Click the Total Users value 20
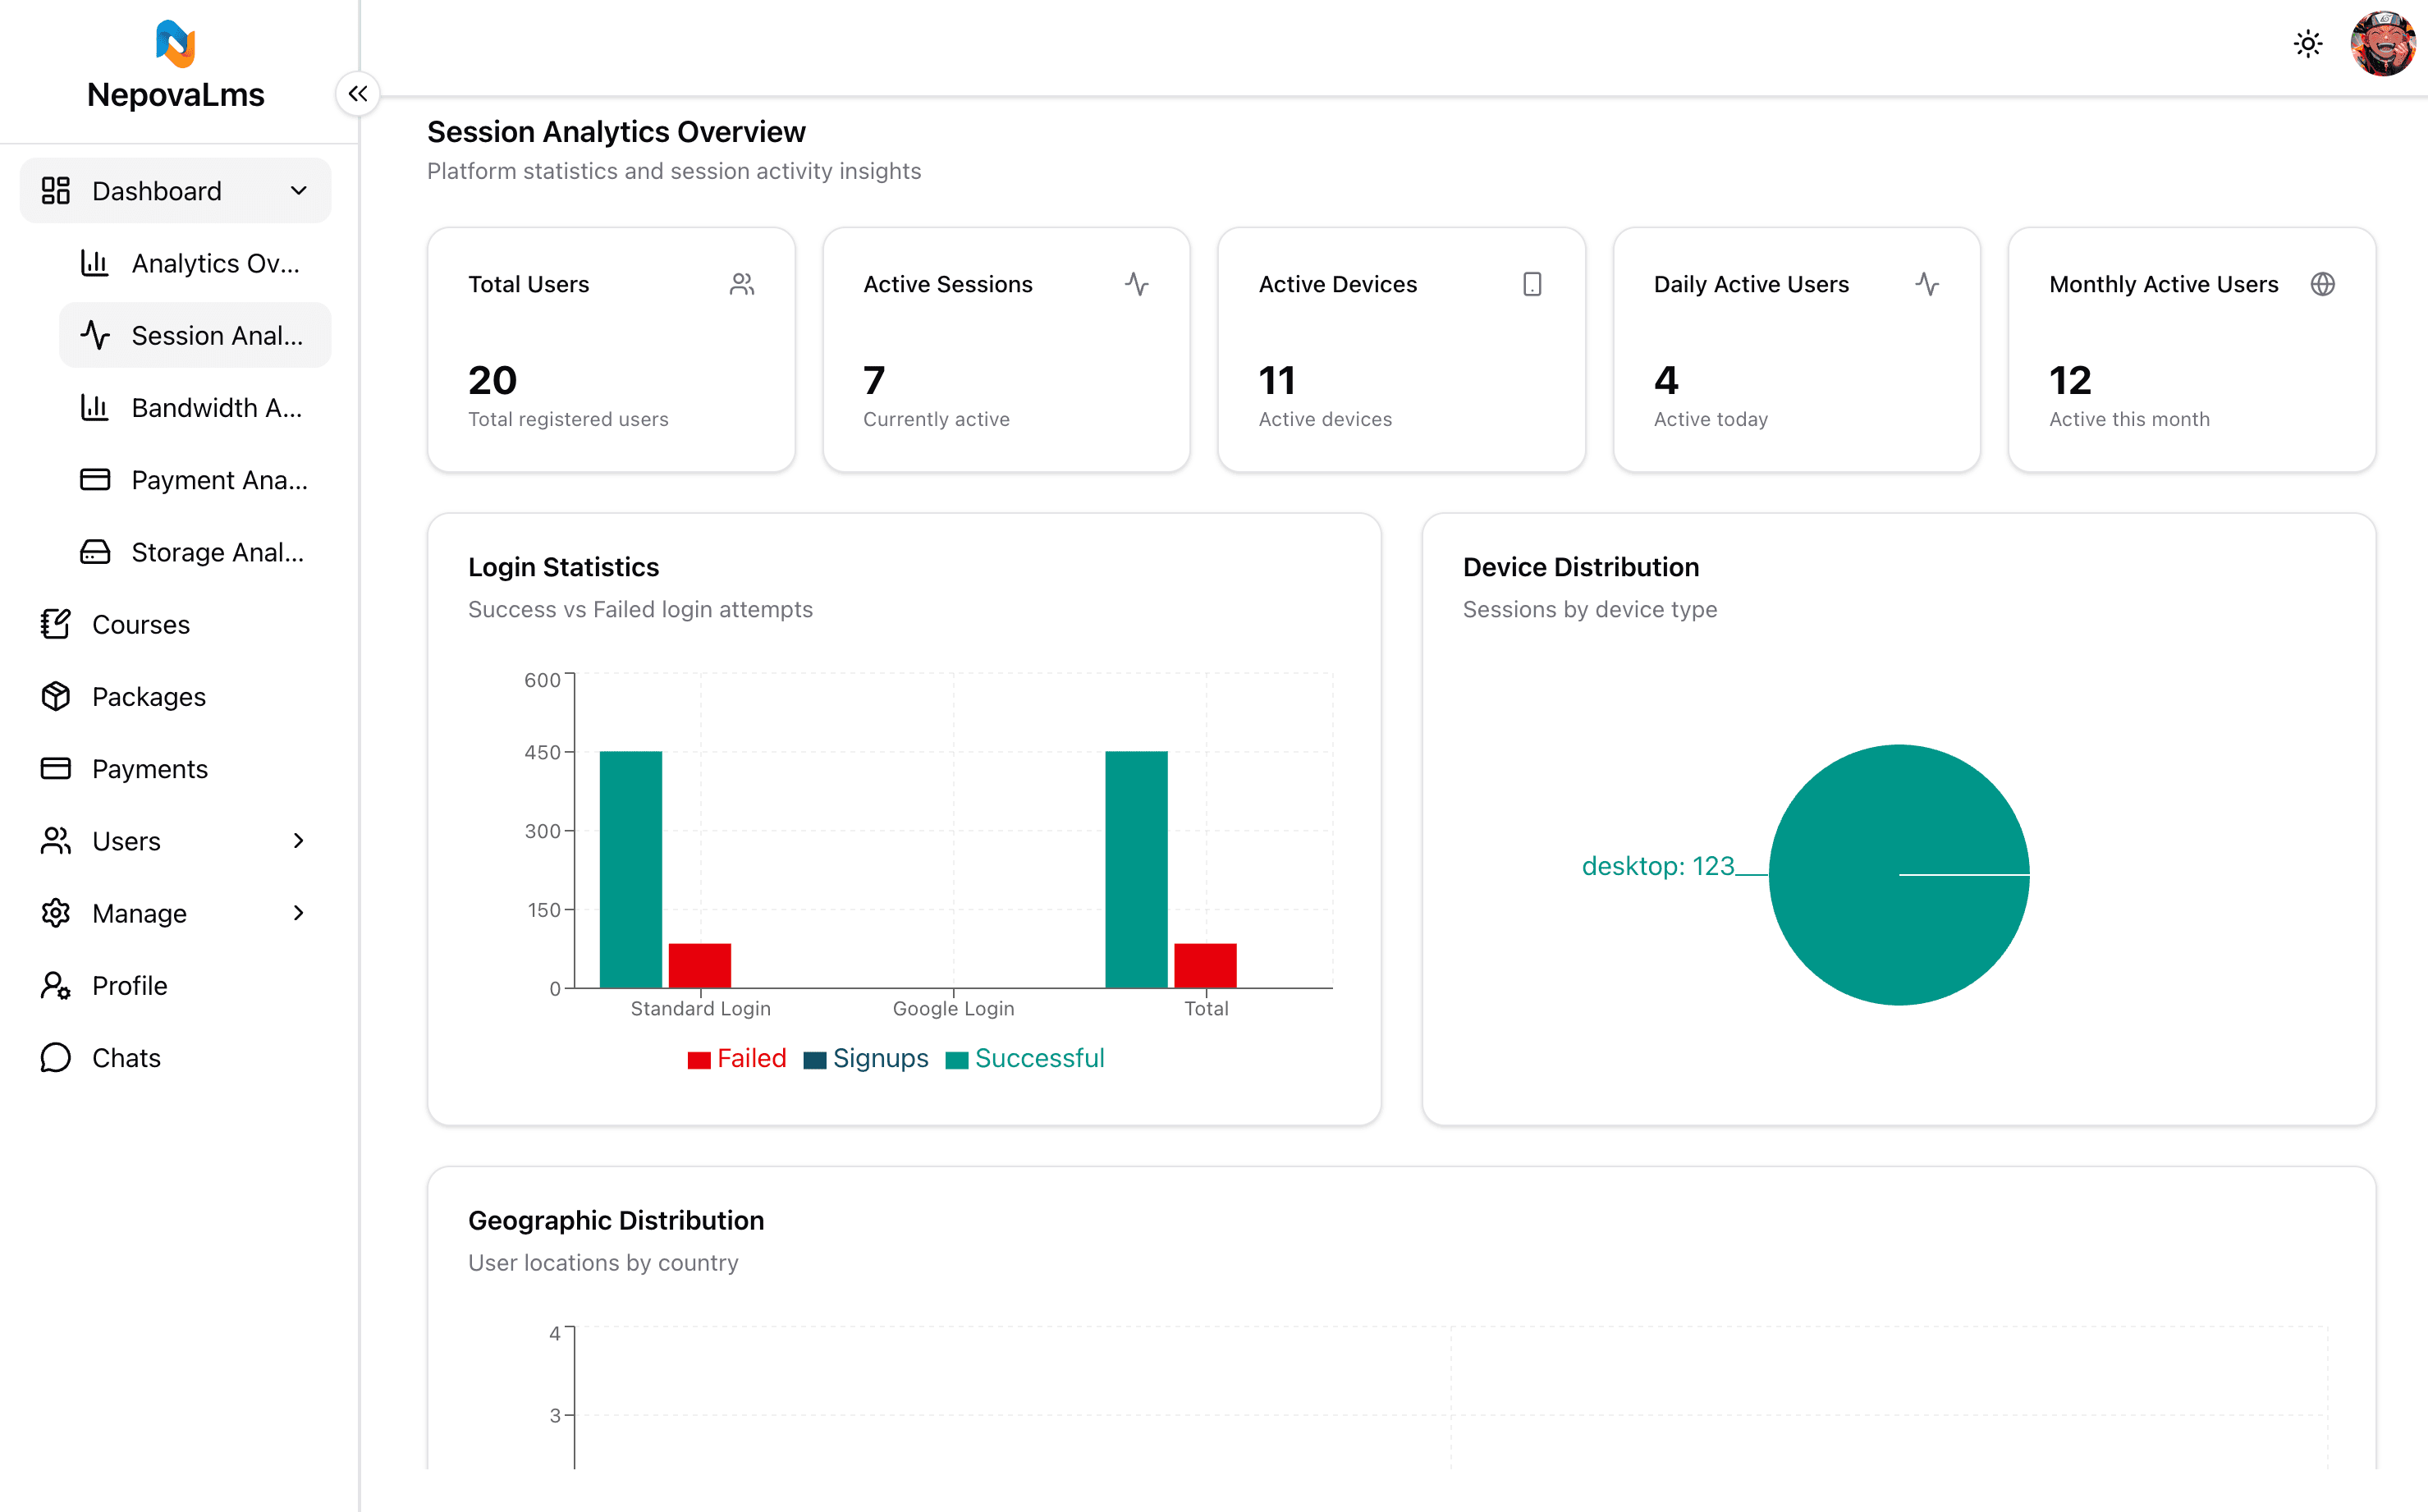This screenshot has width=2428, height=1512. [492, 380]
